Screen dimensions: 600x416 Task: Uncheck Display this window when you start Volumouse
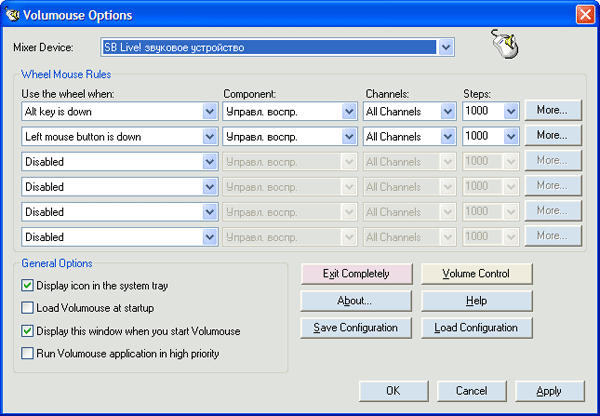click(x=28, y=331)
